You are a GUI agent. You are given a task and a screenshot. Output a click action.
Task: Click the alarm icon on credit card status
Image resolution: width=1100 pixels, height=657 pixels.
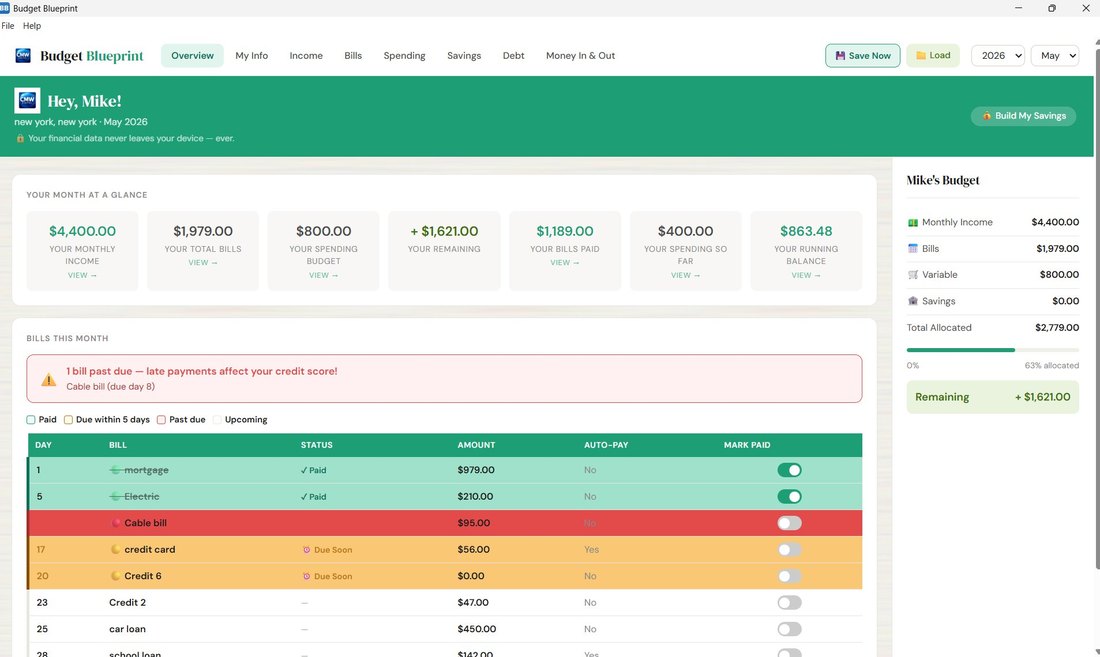click(306, 550)
